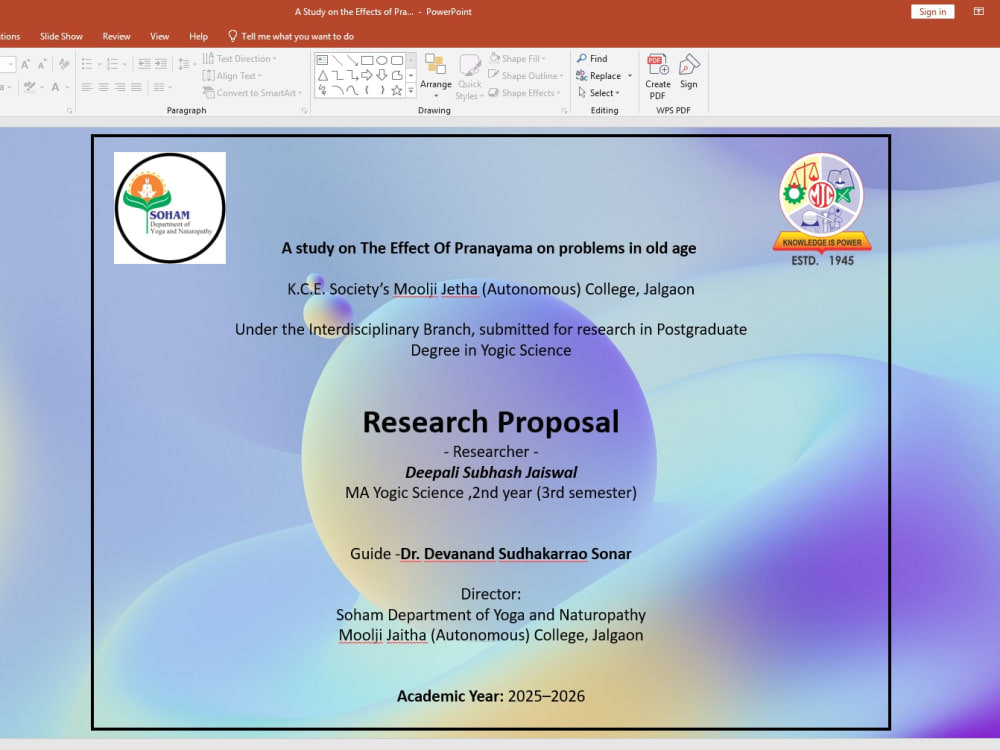Open Font group dialog launcher

coord(70,111)
